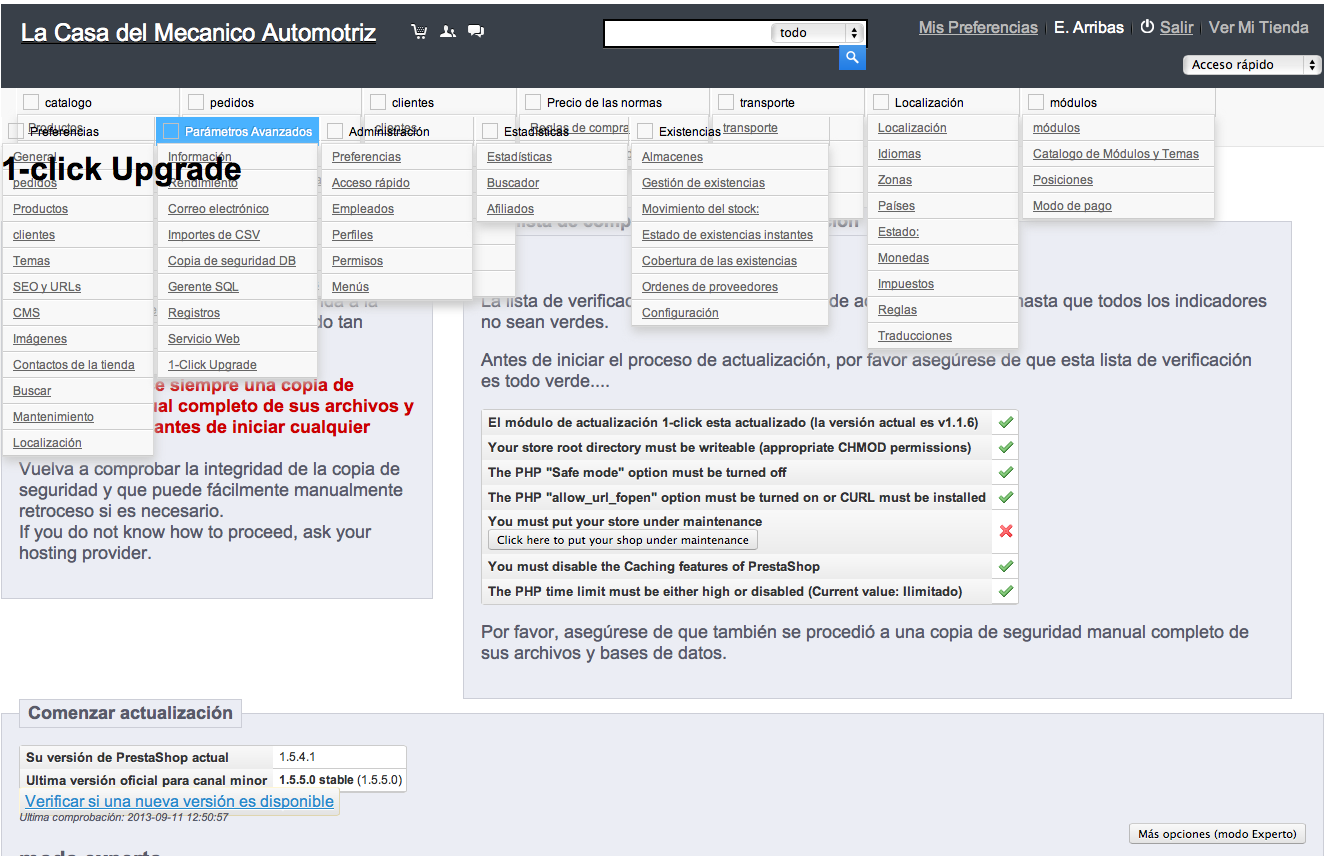Screen dimensions: 1327x856
Task: Click the red X maintenance status icon
Action: (1006, 531)
